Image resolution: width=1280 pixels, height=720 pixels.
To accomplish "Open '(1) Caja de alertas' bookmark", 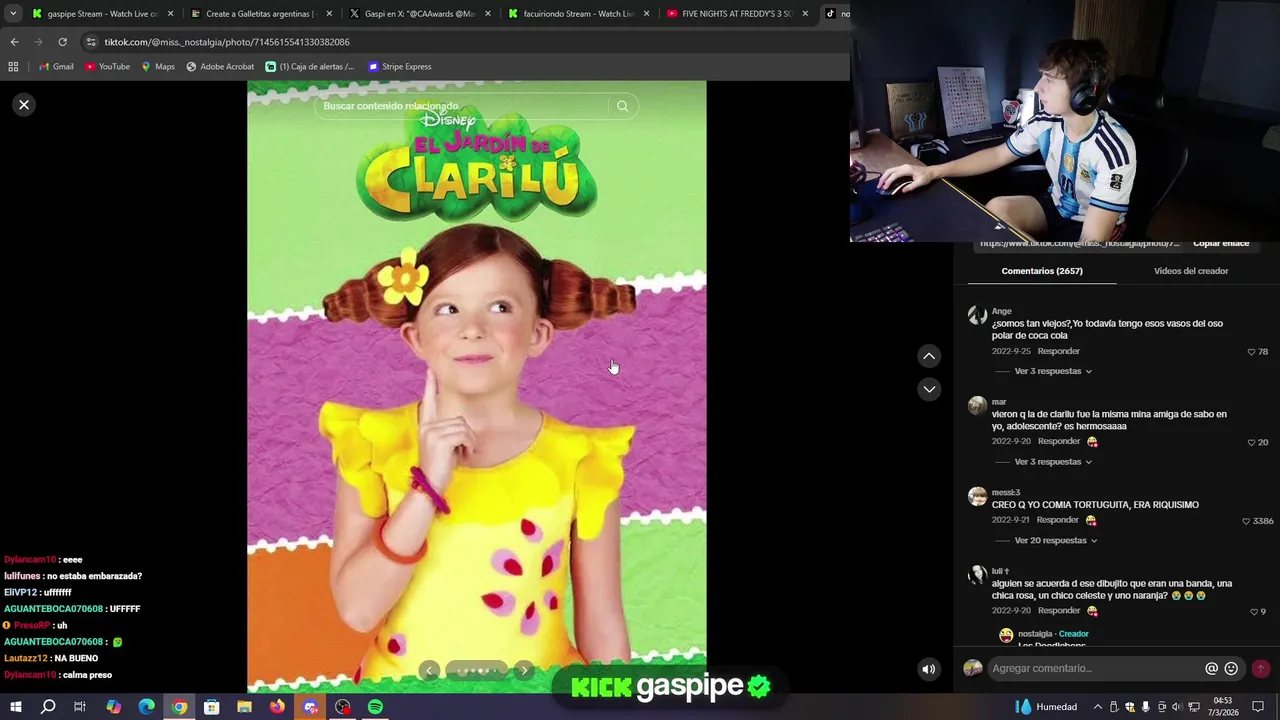I will (x=309, y=67).
